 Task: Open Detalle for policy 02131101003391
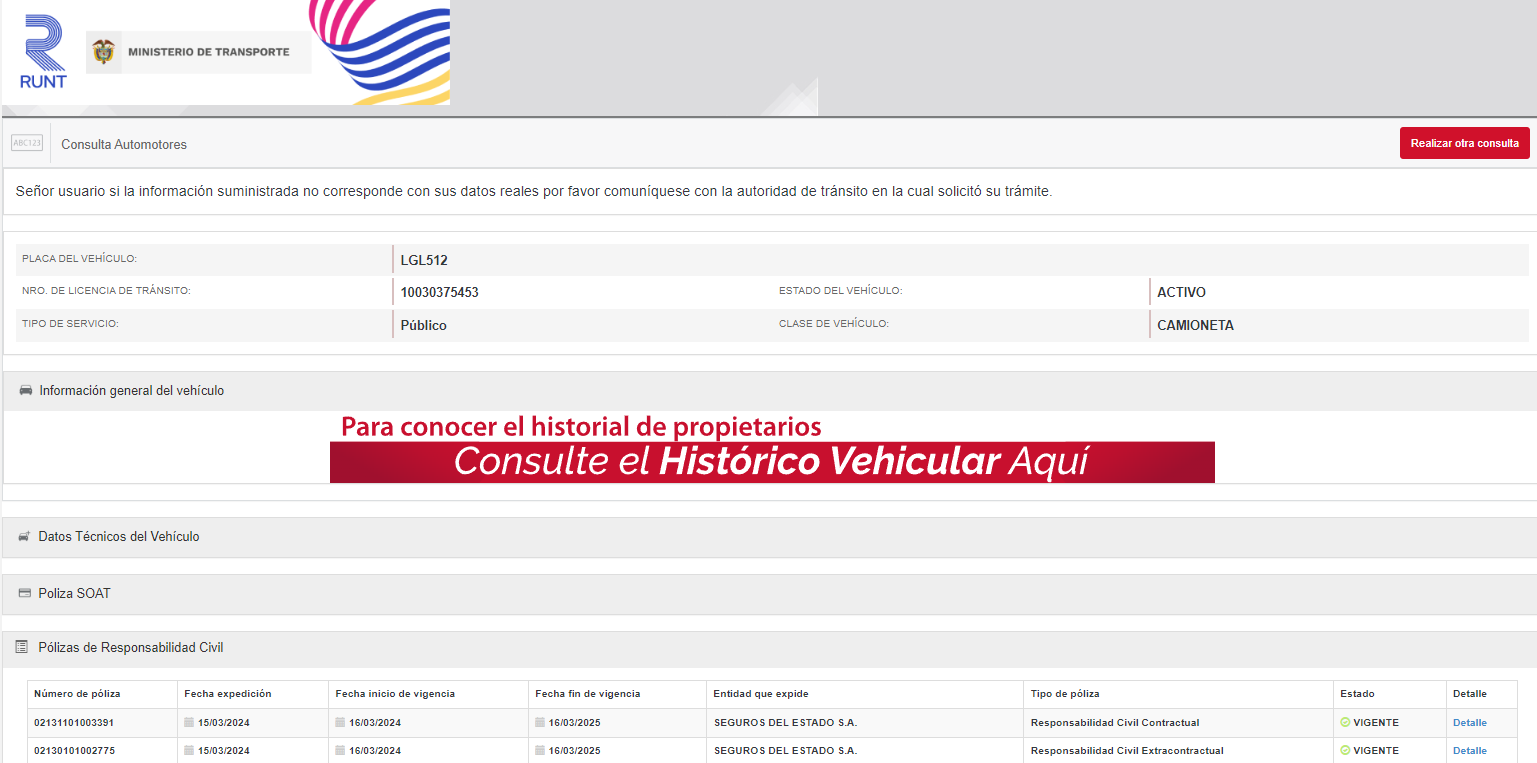(1469, 722)
